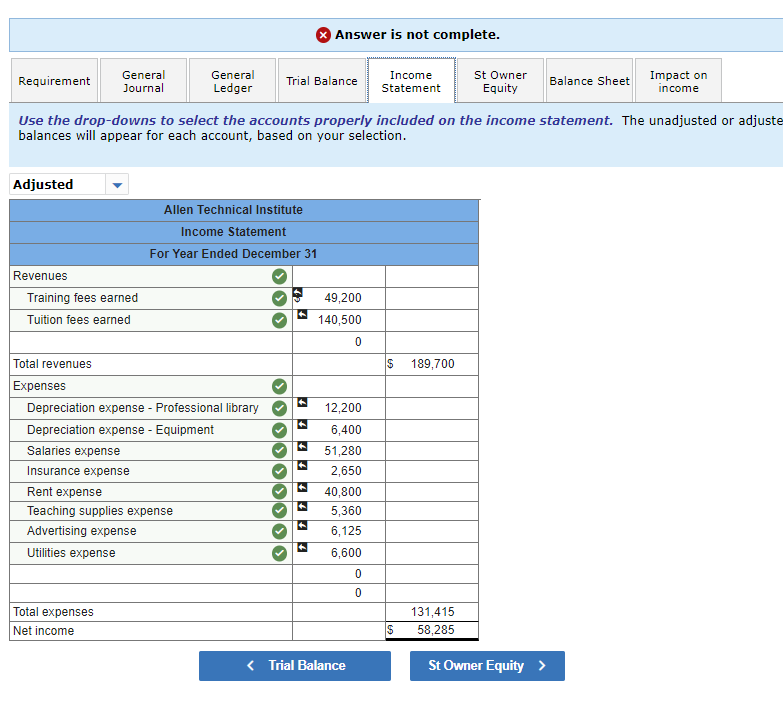Click the green check beside Advertising expense
The height and width of the screenshot is (712, 783).
(279, 531)
